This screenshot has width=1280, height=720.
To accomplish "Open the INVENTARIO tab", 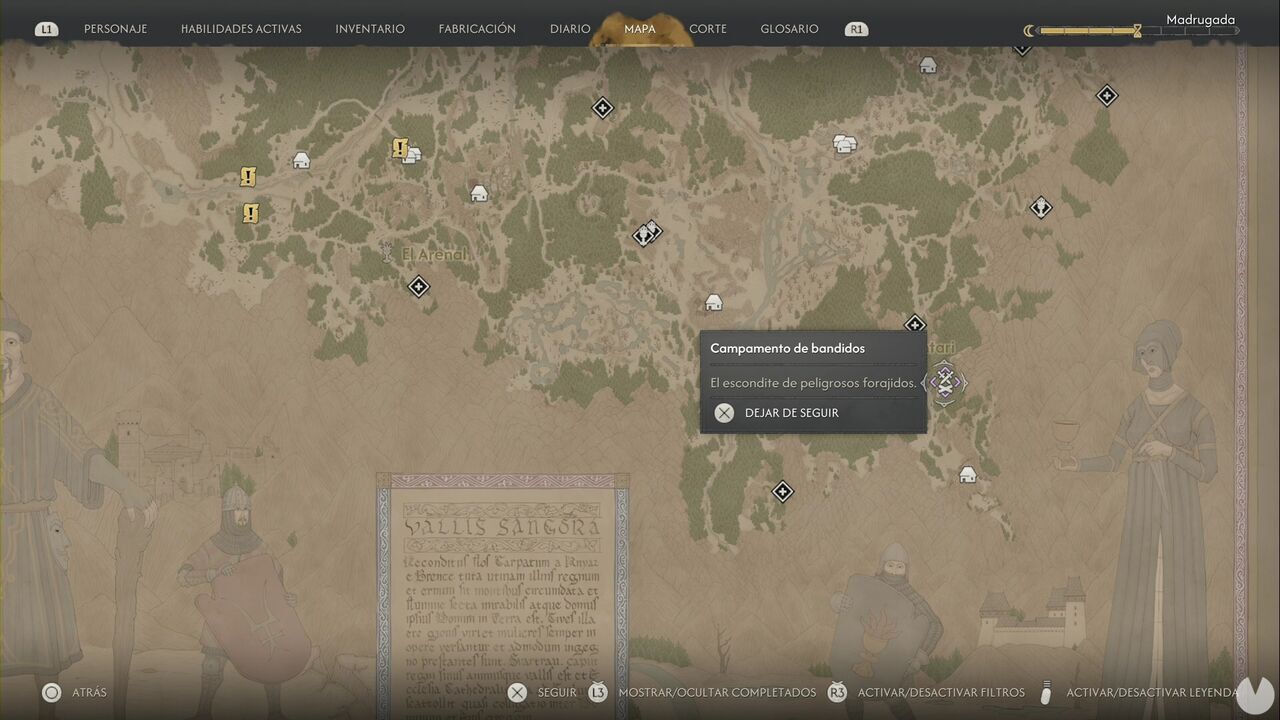I will point(370,29).
